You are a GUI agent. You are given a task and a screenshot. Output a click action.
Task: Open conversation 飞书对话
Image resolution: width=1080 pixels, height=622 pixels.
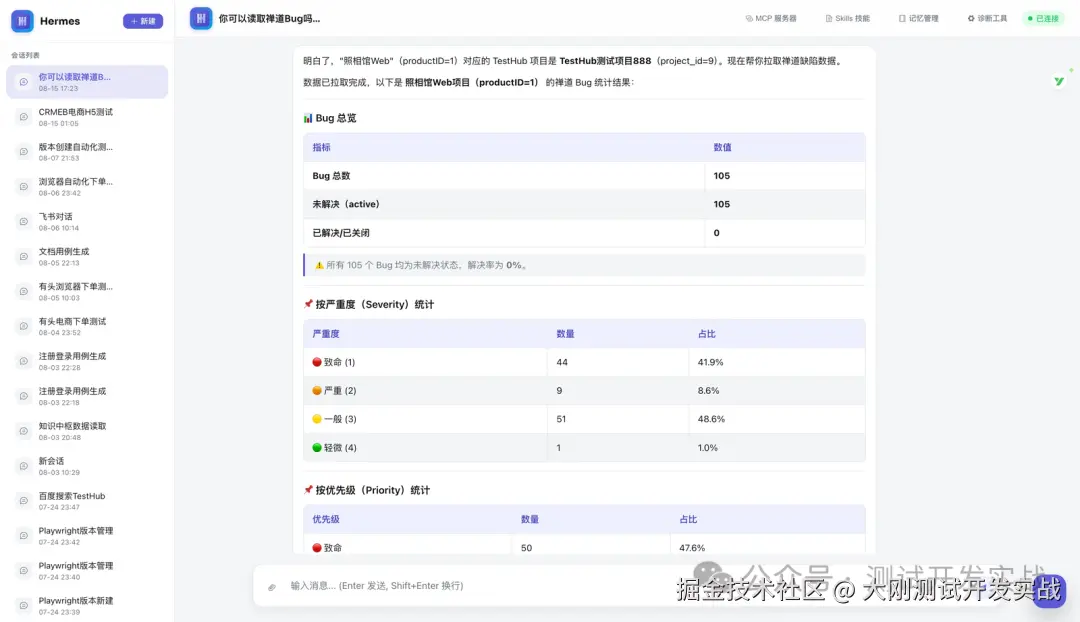point(87,222)
